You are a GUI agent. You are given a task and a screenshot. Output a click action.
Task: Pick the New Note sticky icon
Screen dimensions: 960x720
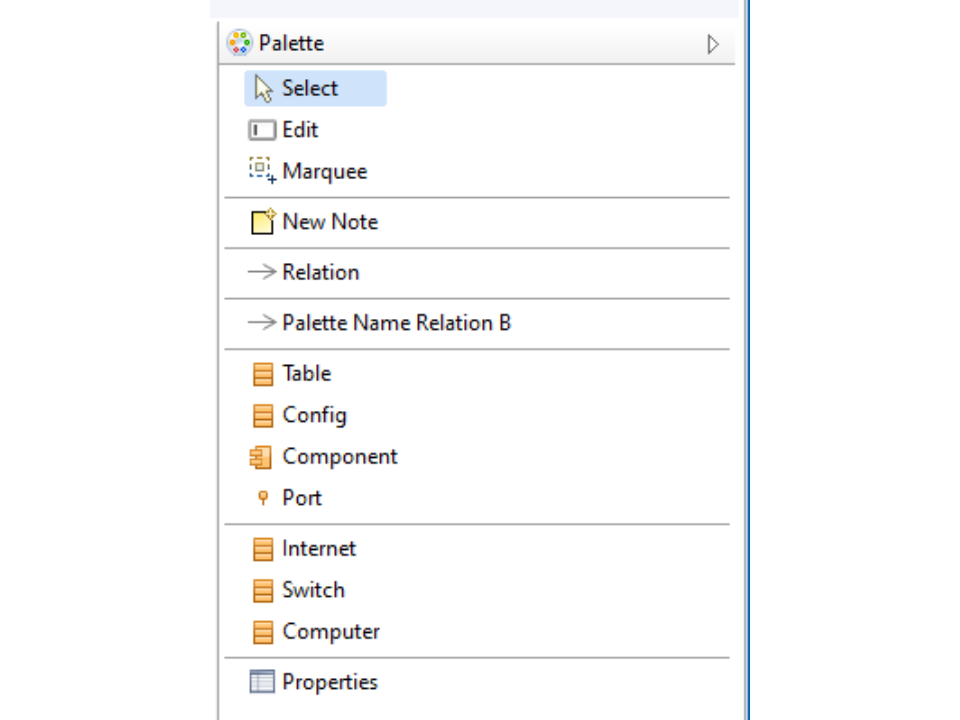point(262,222)
